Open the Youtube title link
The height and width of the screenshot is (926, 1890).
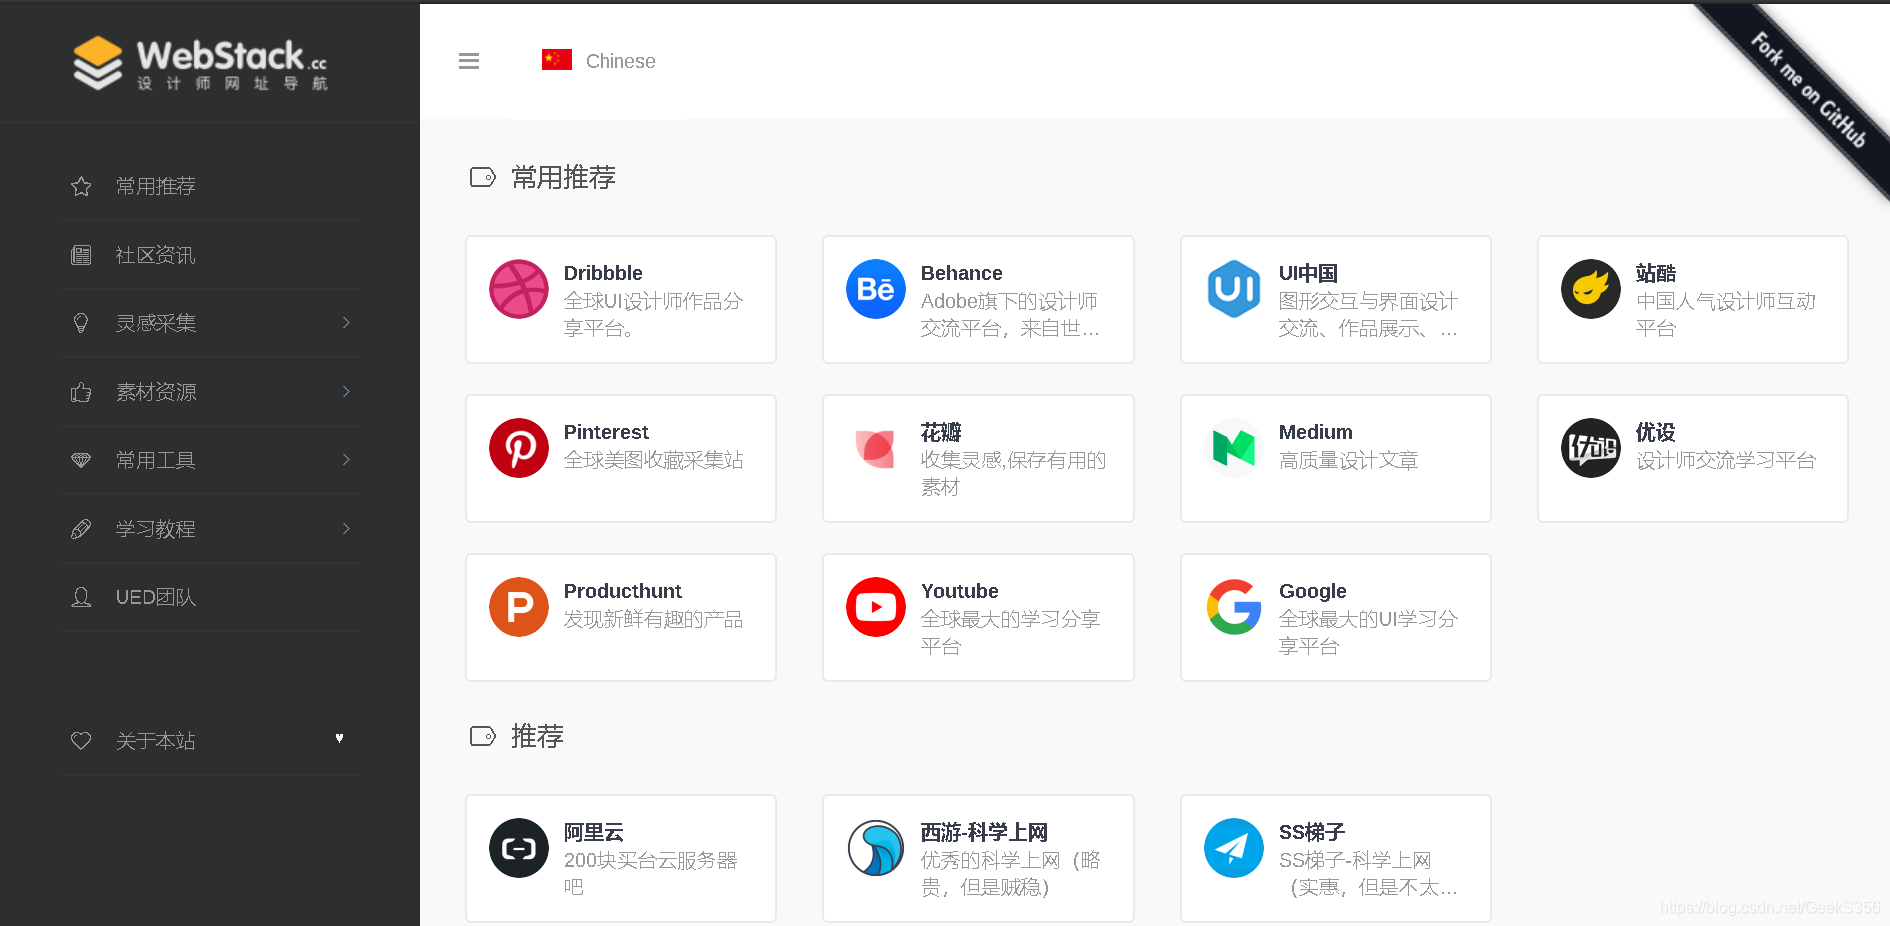959,591
